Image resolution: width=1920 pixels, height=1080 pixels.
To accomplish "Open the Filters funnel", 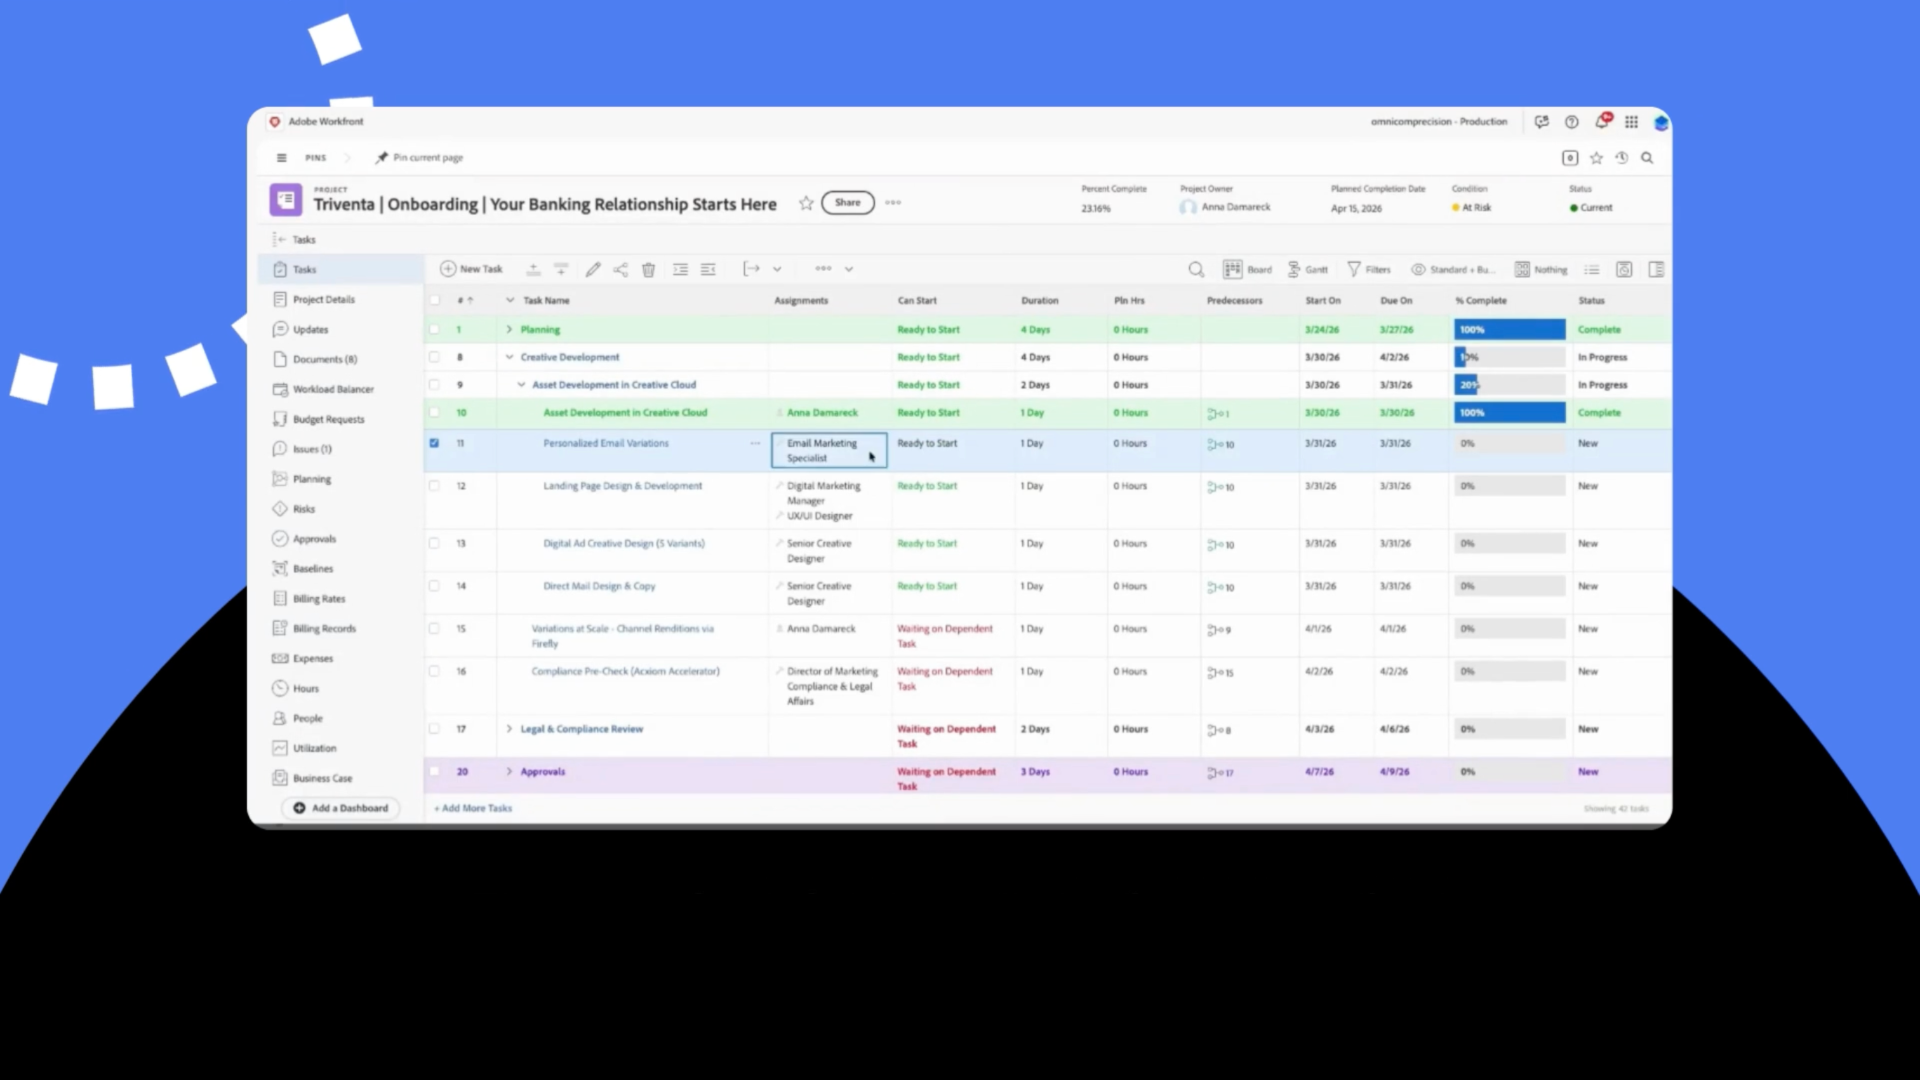I will coord(1368,269).
